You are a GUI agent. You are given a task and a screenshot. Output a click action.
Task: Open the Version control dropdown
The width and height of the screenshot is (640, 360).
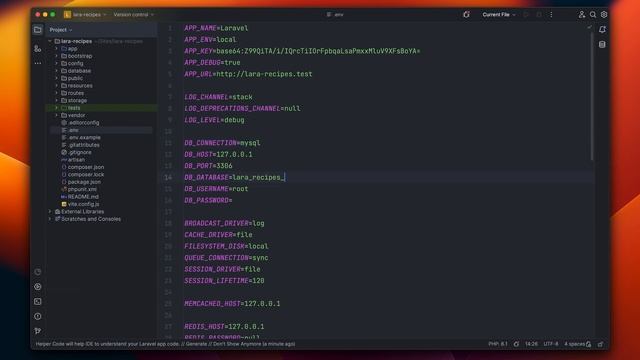pyautogui.click(x=133, y=15)
